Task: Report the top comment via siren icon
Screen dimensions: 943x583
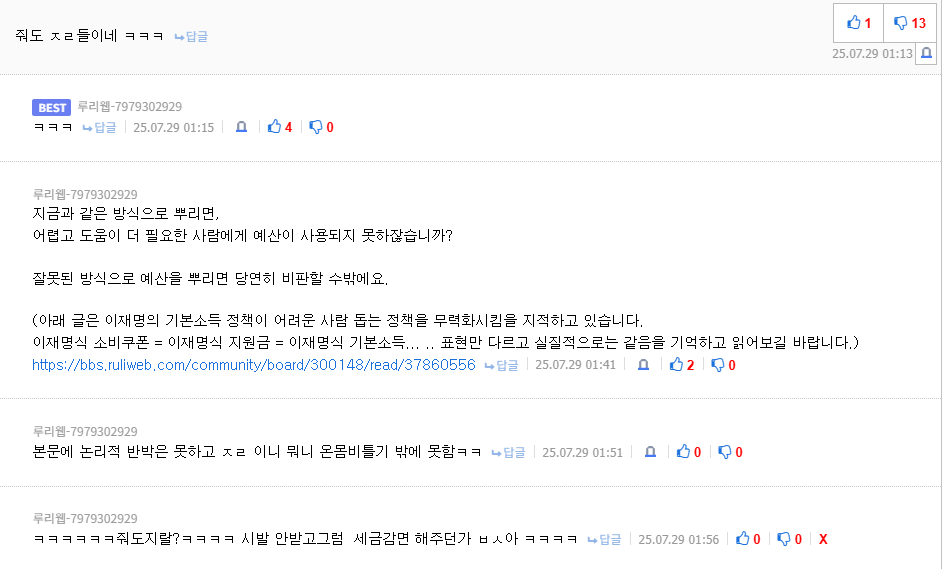Action: pos(926,54)
